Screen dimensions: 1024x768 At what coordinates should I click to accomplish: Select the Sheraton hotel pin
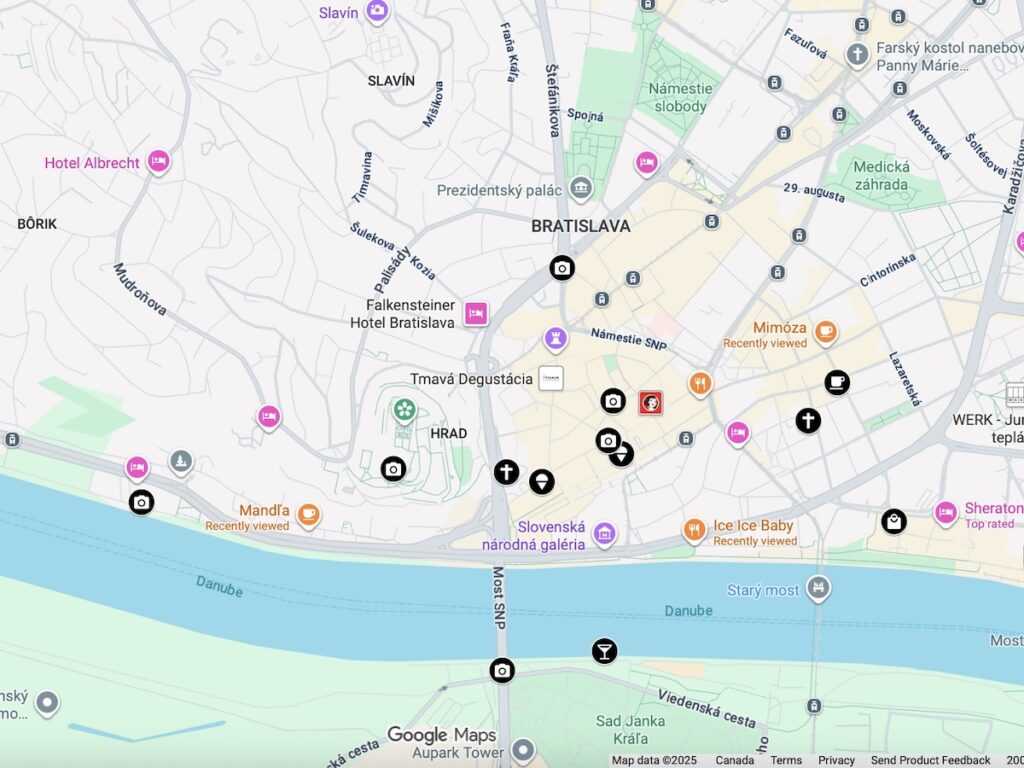pyautogui.click(x=946, y=513)
